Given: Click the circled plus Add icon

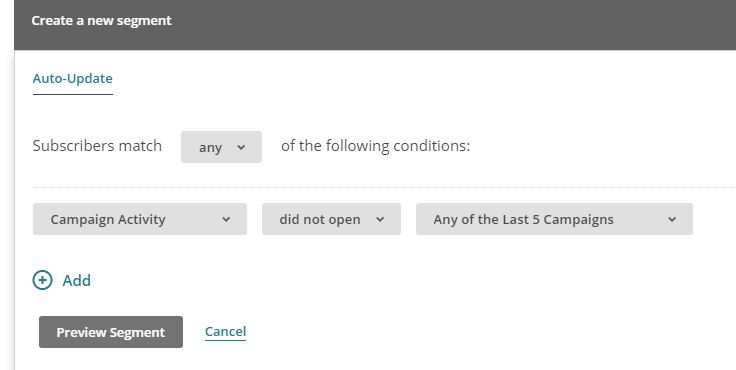Looking at the screenshot, I should tap(42, 280).
